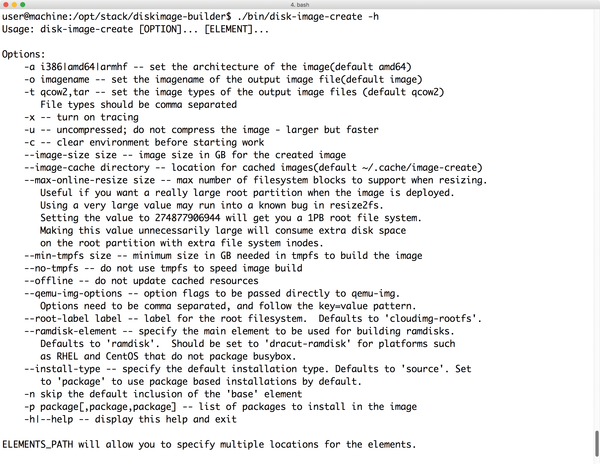Viewport: 600px width, 464px height.
Task: Click the '--image-size' option flag
Action: (57, 154)
